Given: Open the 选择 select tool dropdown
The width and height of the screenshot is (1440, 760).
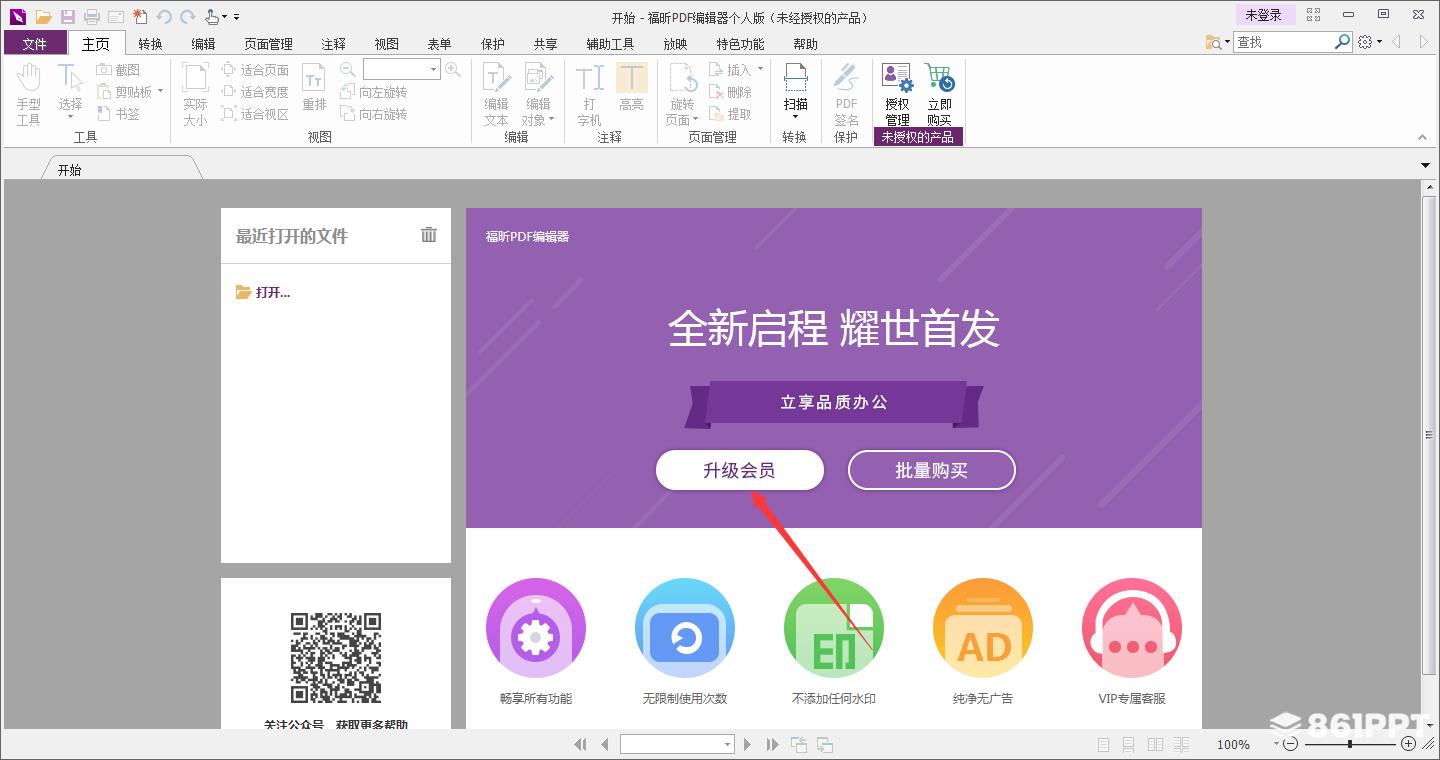Looking at the screenshot, I should point(70,117).
